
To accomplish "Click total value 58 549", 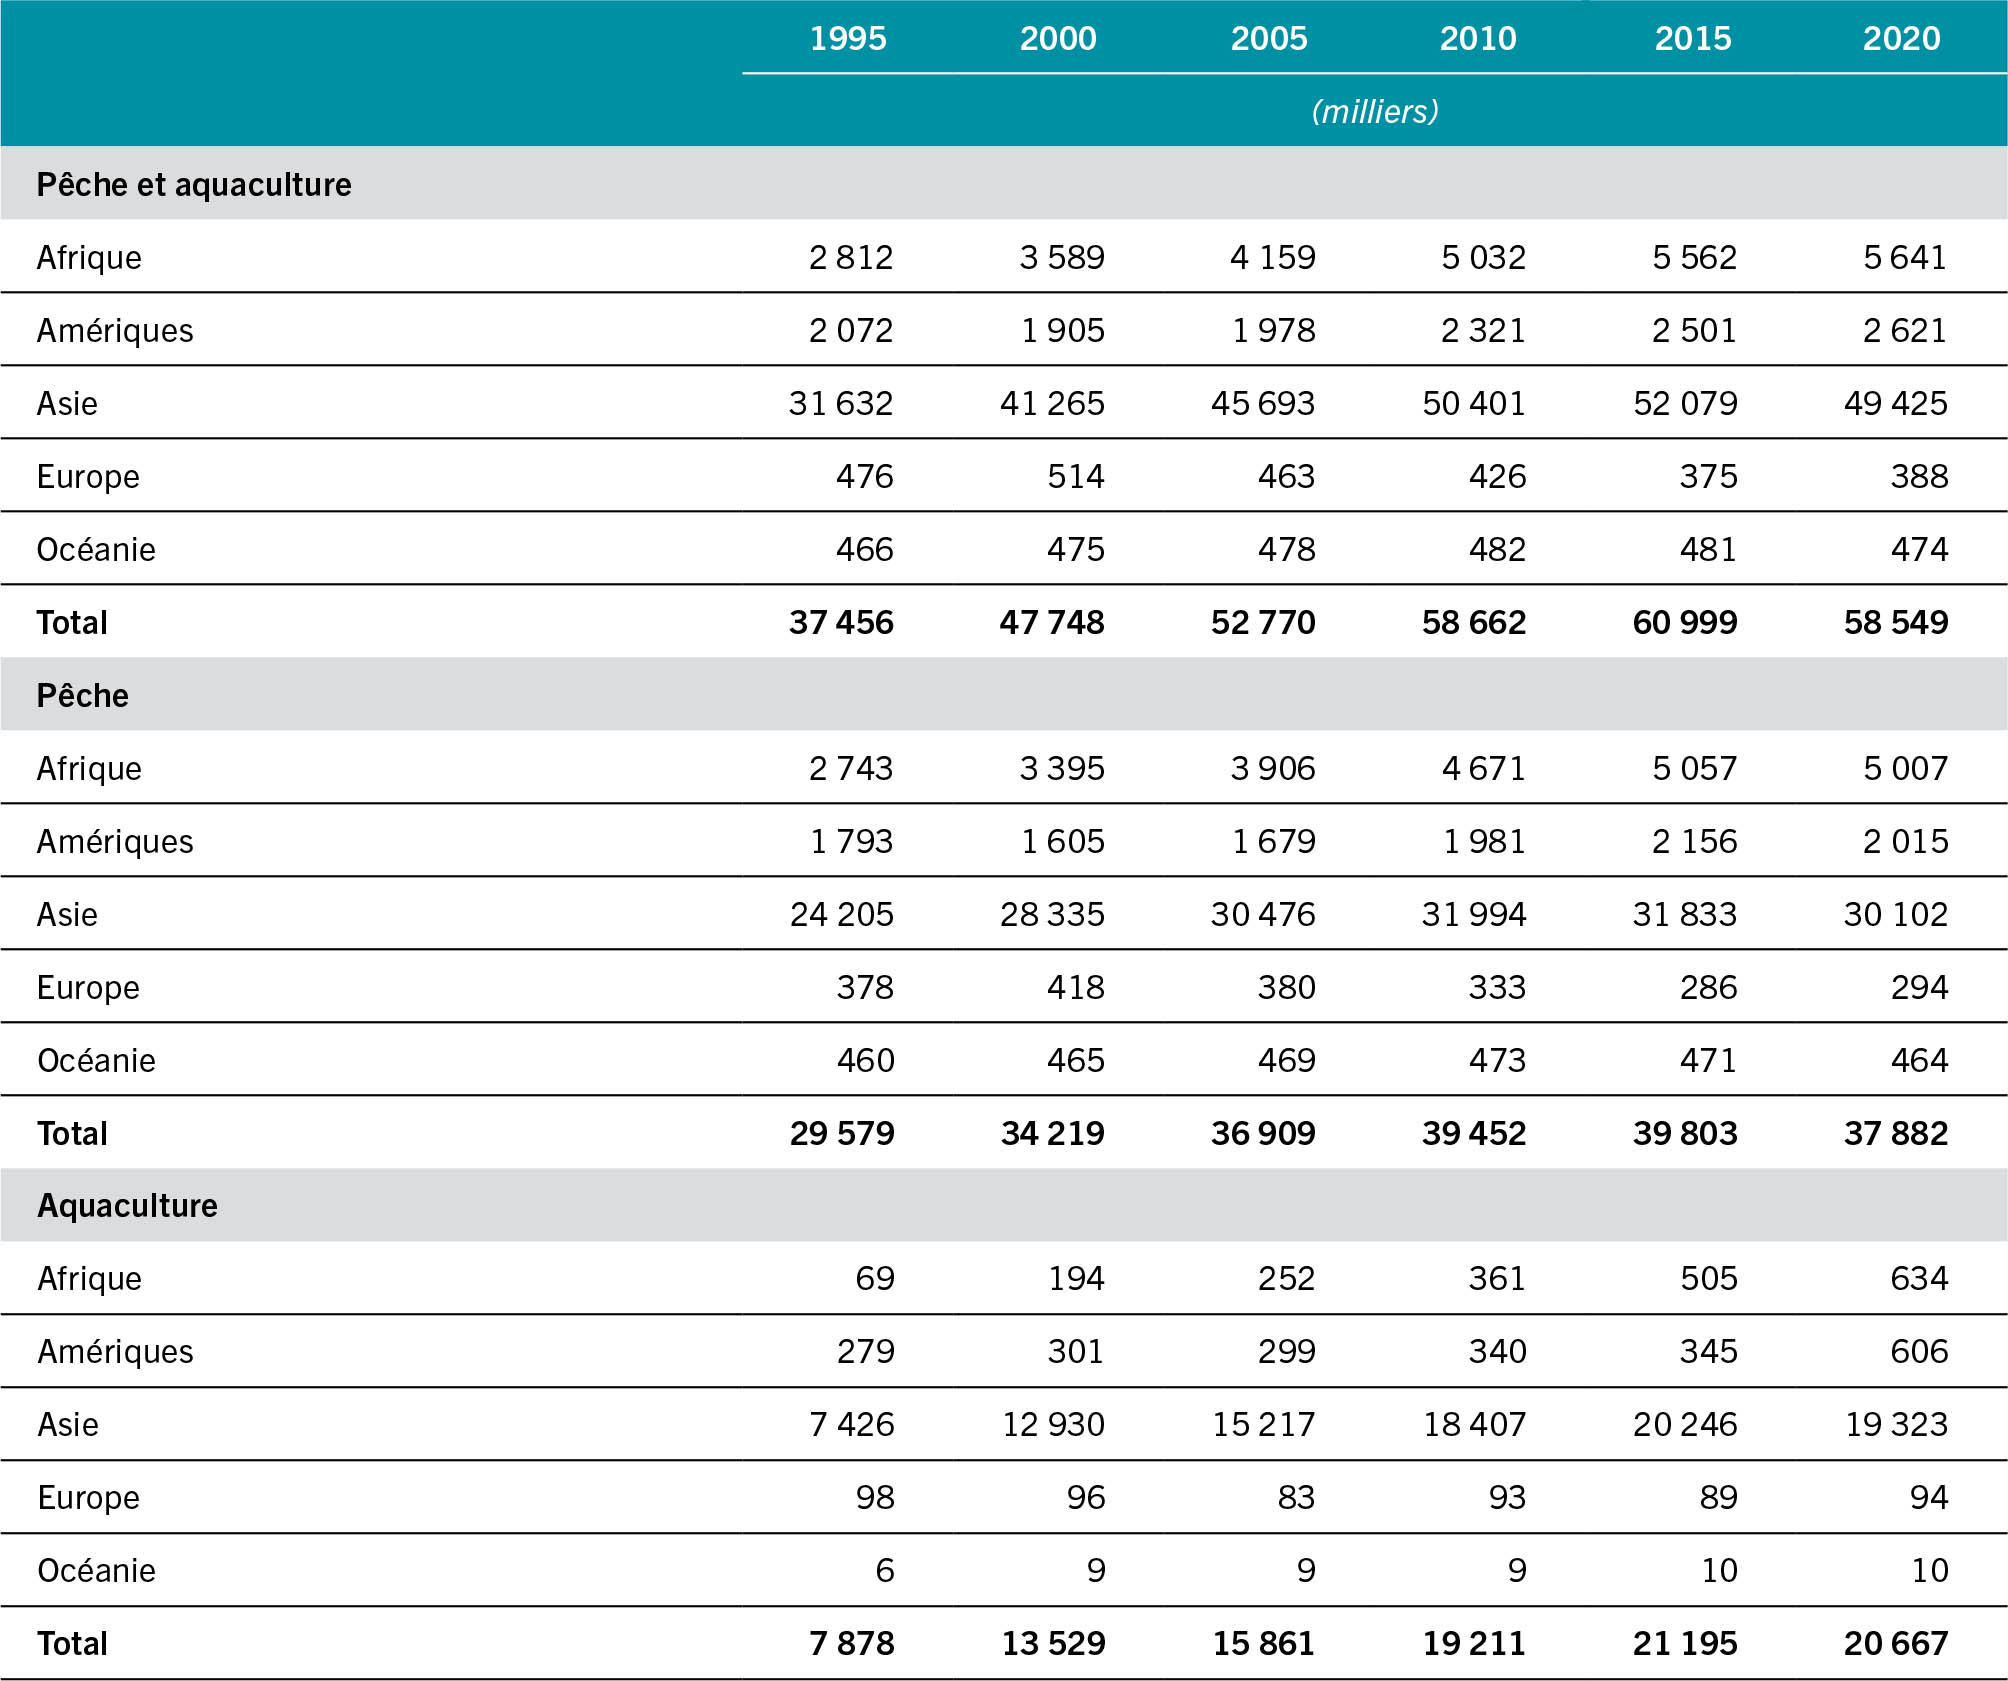I will 1896,623.
